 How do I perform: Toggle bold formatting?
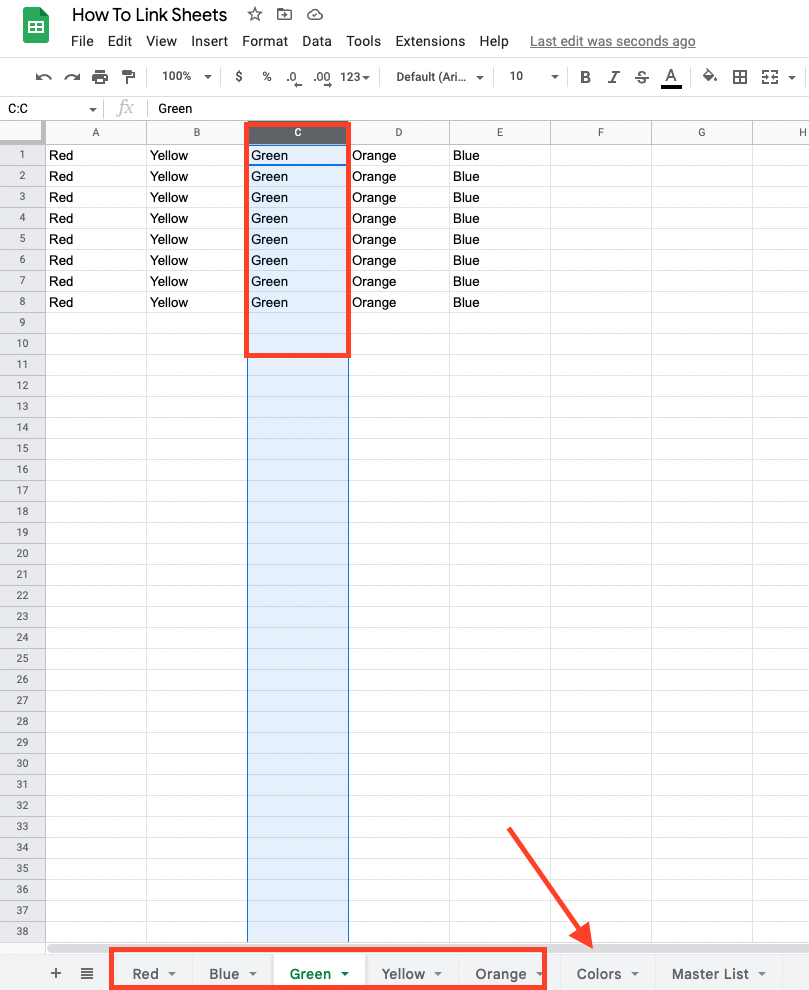(585, 76)
